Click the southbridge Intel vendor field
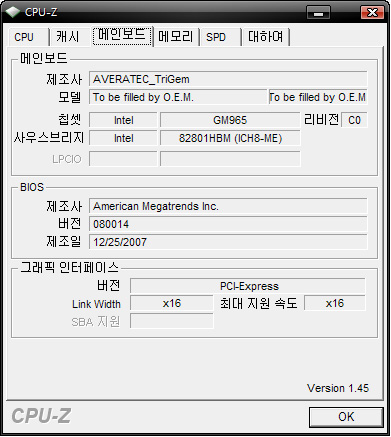Image resolution: width=391 pixels, height=437 pixels. [123, 138]
